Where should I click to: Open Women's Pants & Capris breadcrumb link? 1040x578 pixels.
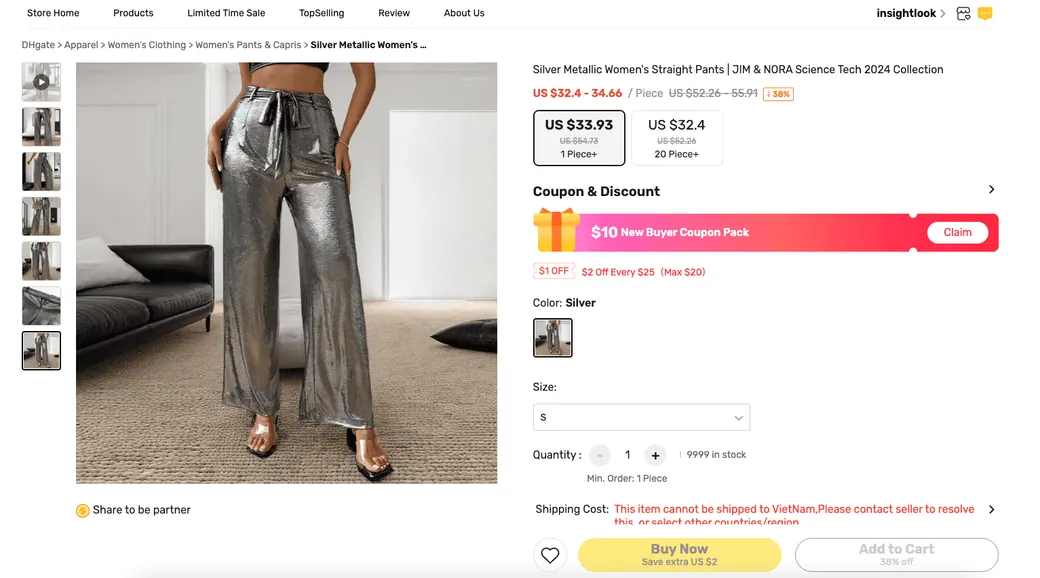point(248,45)
